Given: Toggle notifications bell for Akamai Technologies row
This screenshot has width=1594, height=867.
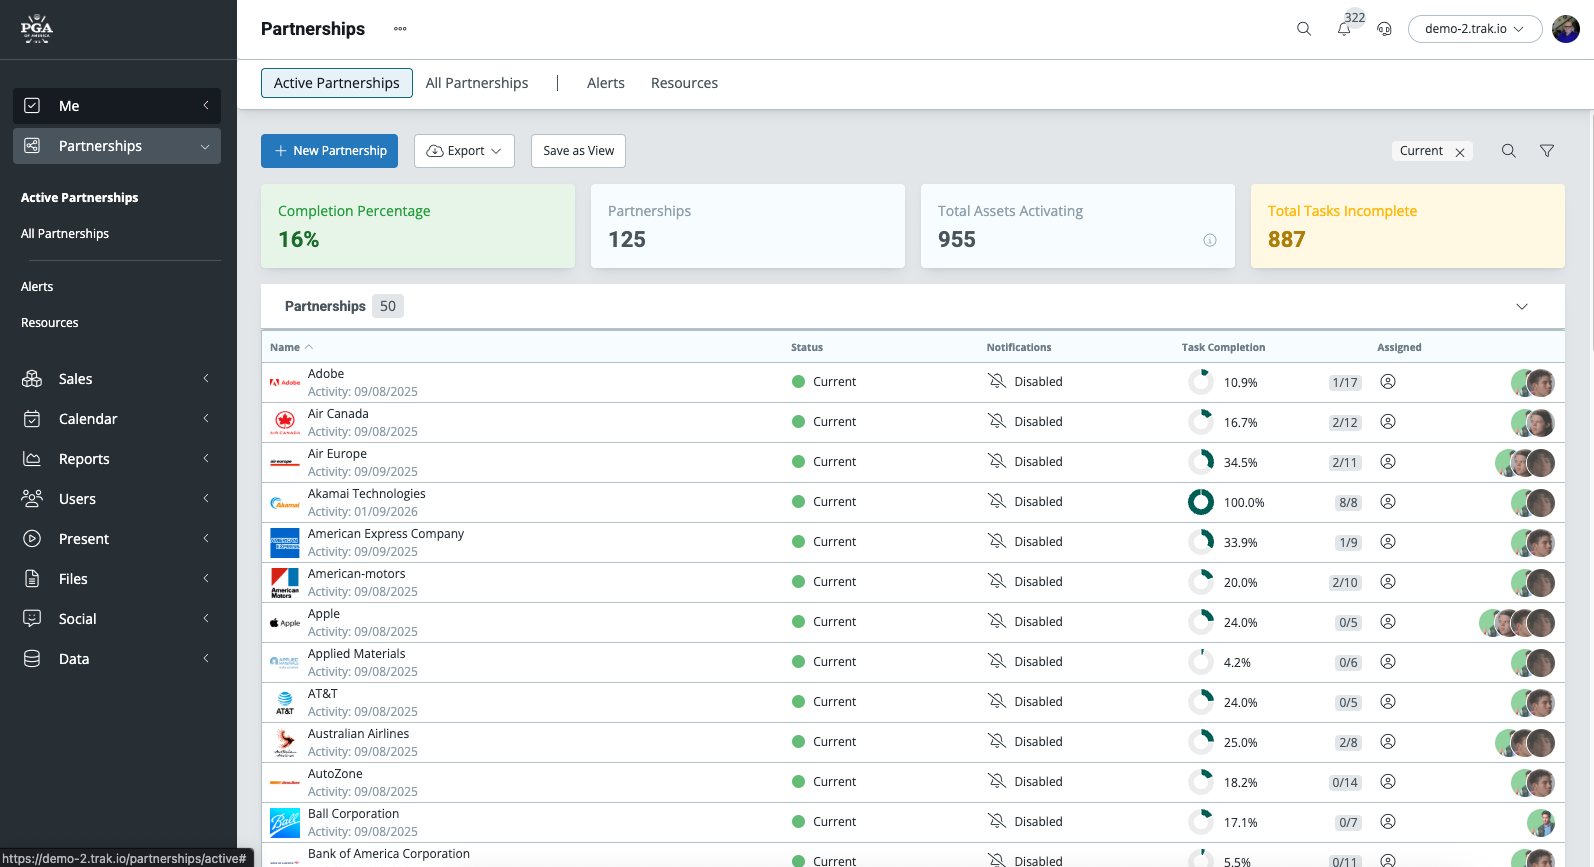Looking at the screenshot, I should pos(997,502).
